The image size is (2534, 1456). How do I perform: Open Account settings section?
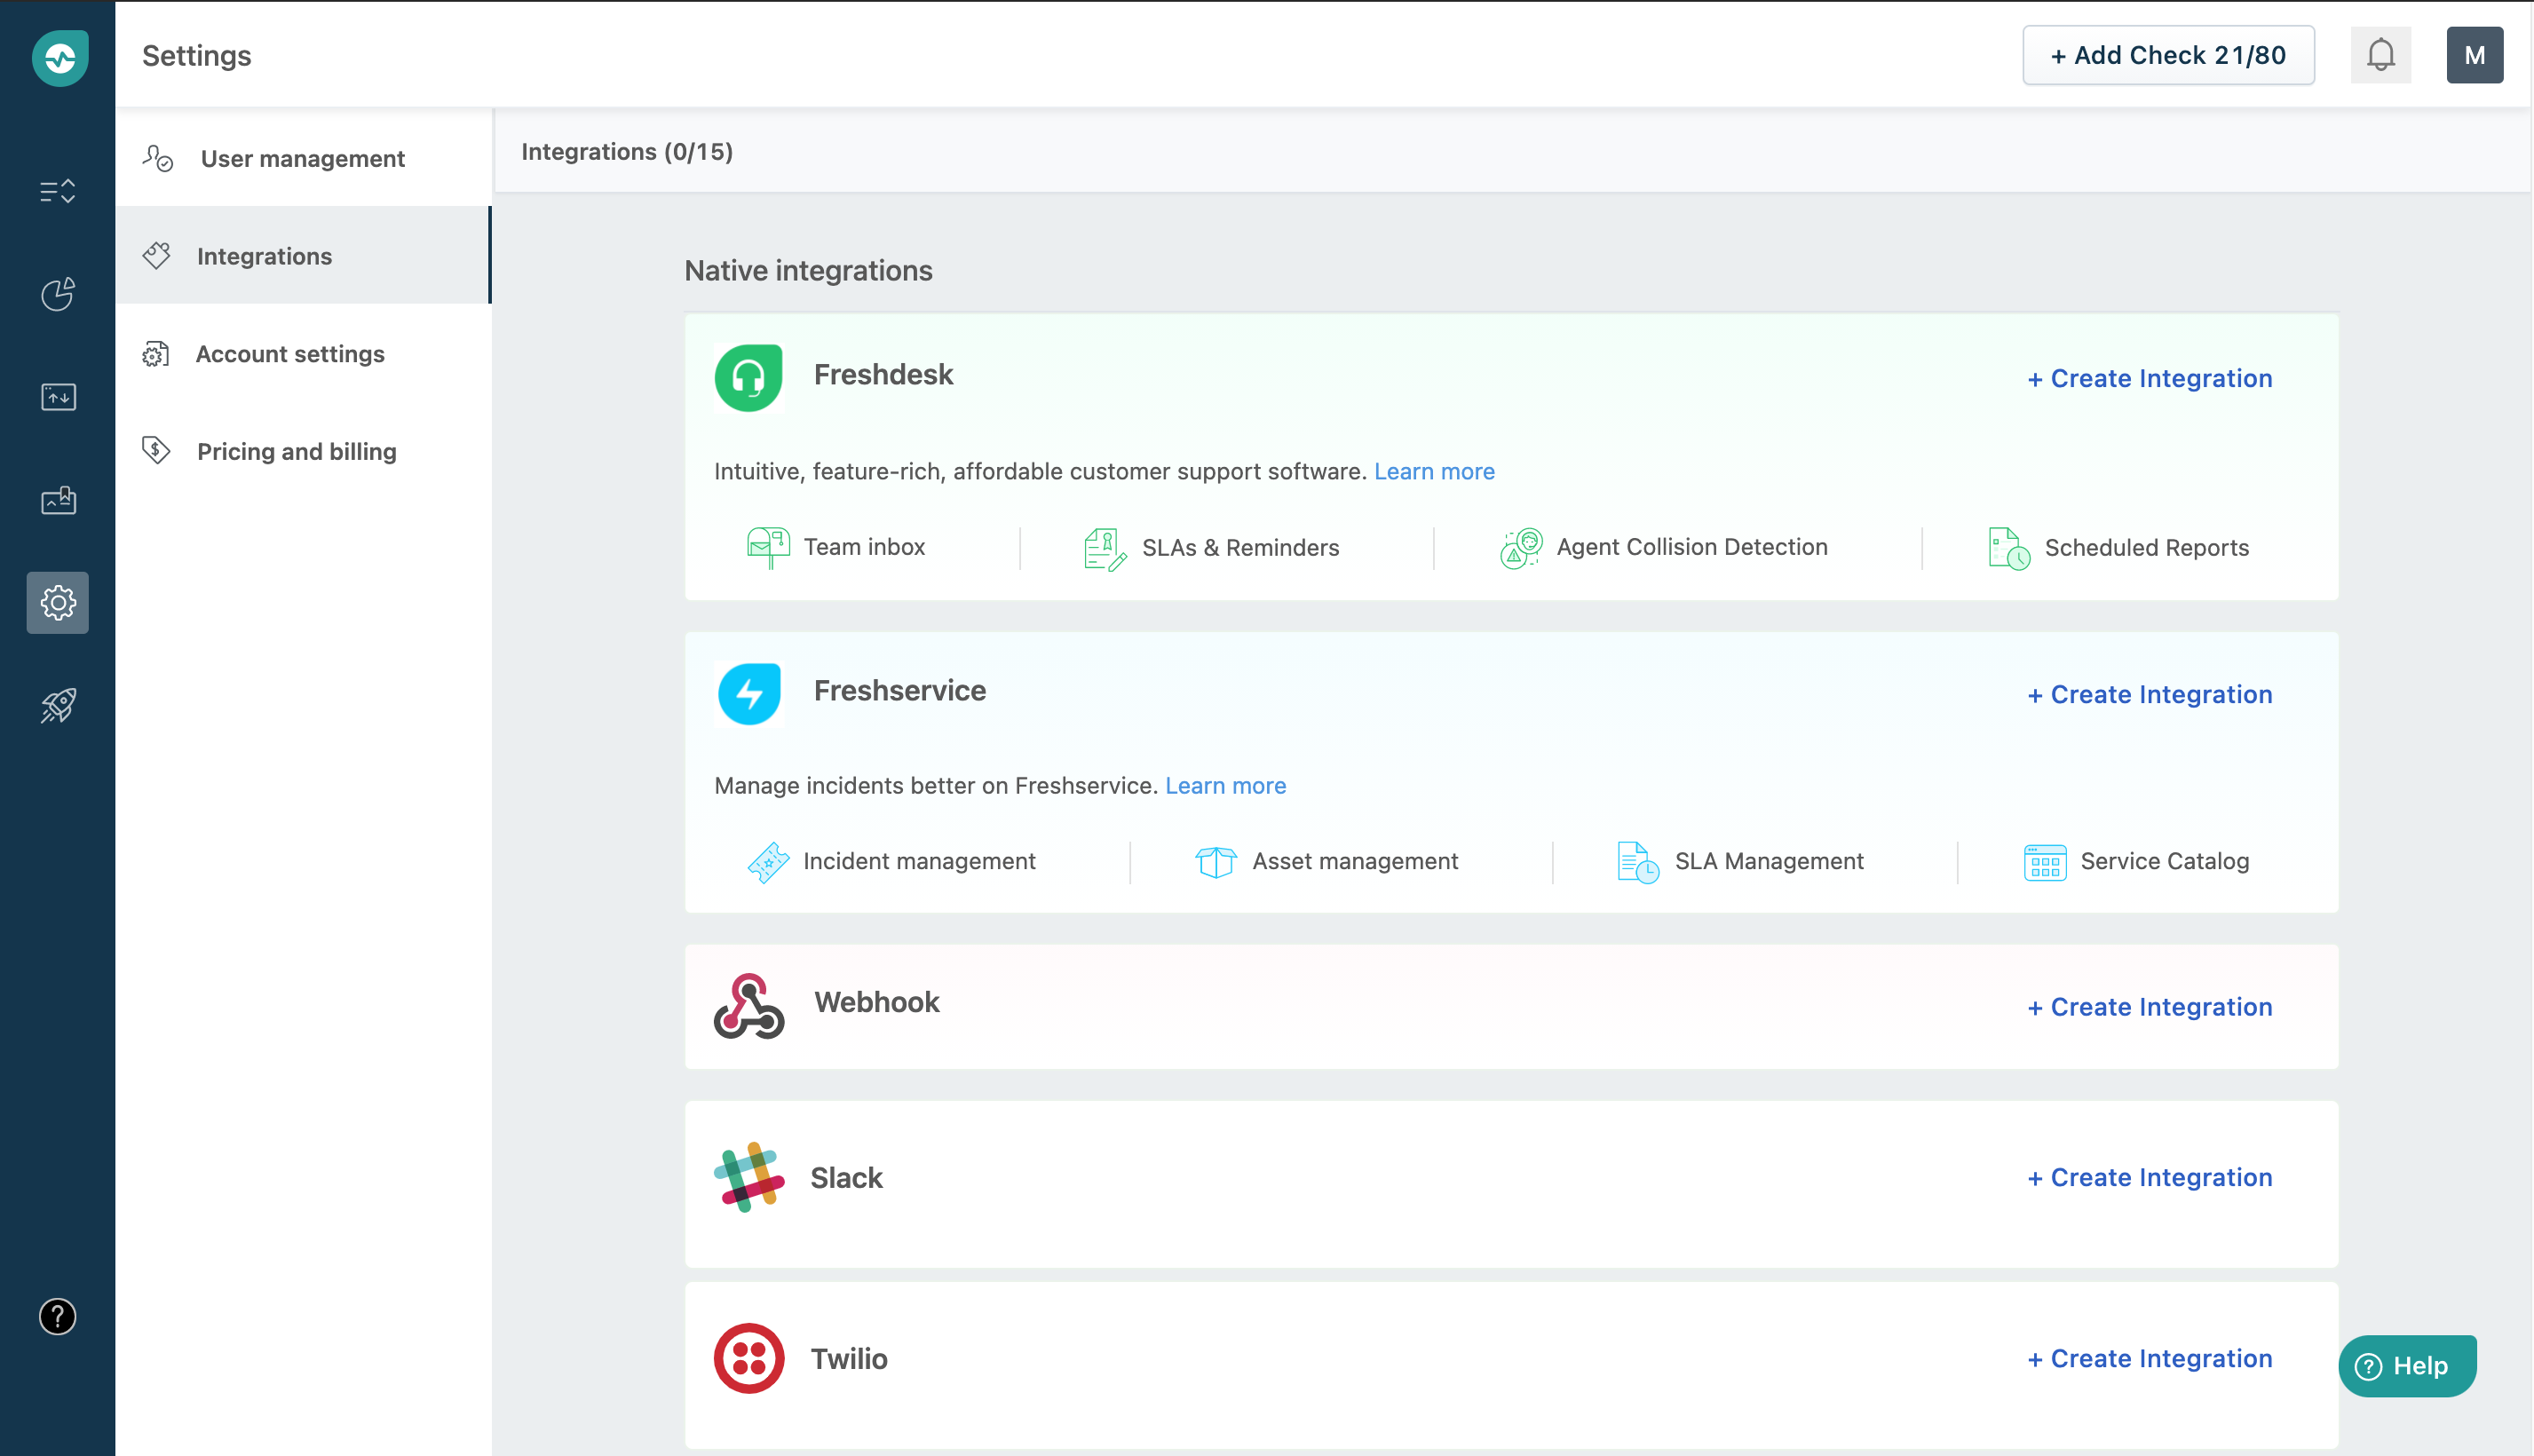click(x=290, y=353)
